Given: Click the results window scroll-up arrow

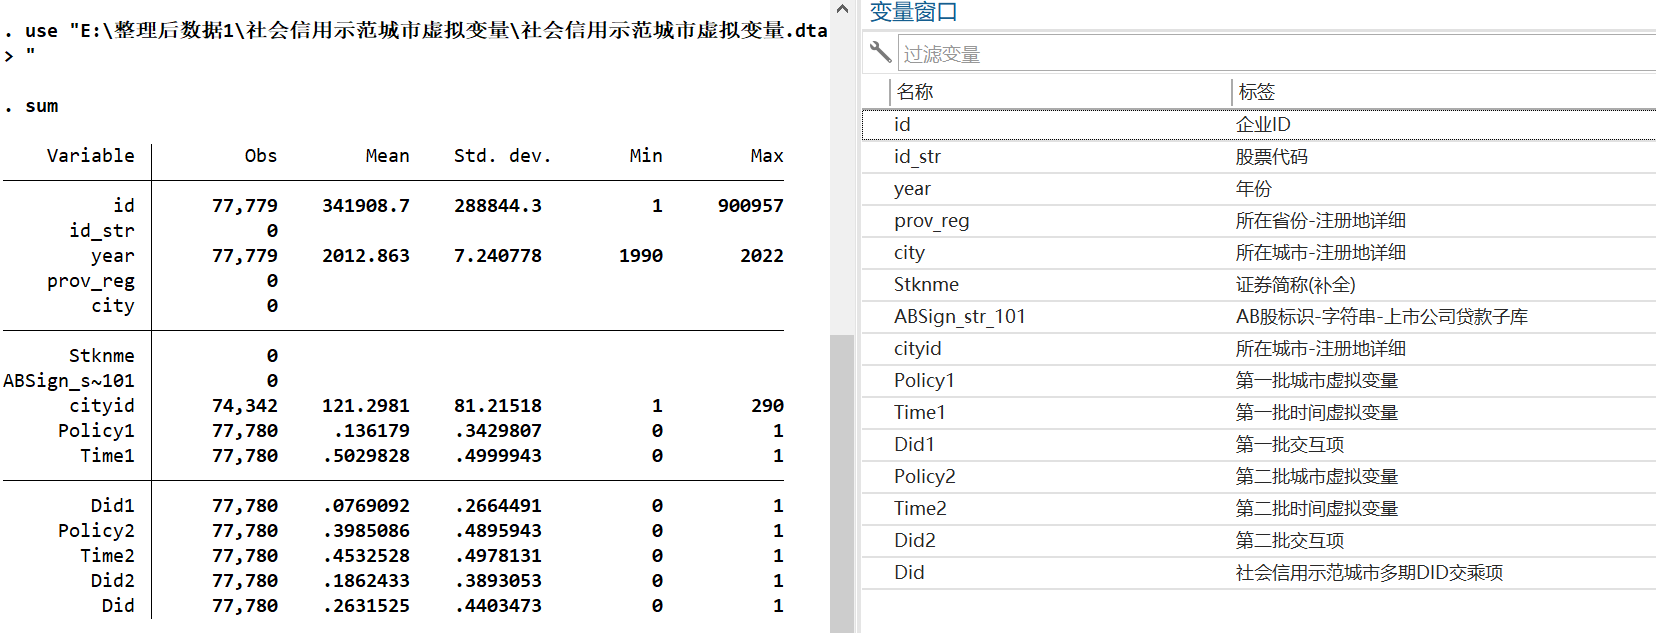Looking at the screenshot, I should [842, 10].
